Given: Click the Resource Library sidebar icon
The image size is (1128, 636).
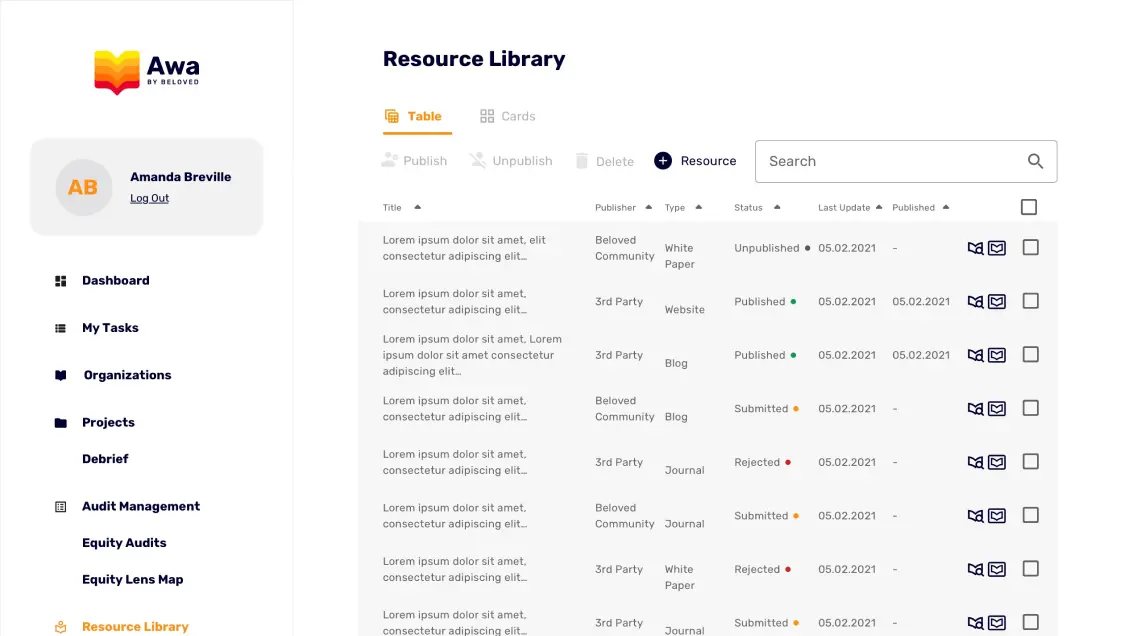Looking at the screenshot, I should (60, 626).
